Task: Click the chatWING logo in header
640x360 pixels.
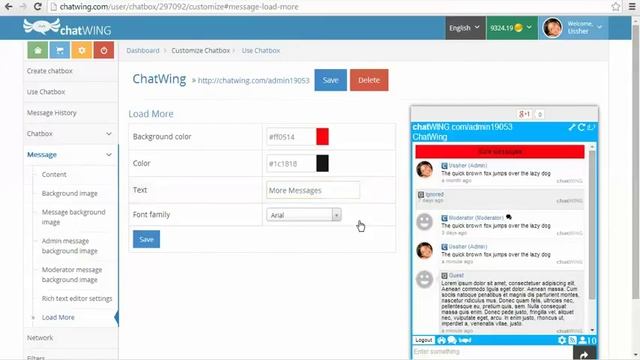Action: (x=67, y=28)
